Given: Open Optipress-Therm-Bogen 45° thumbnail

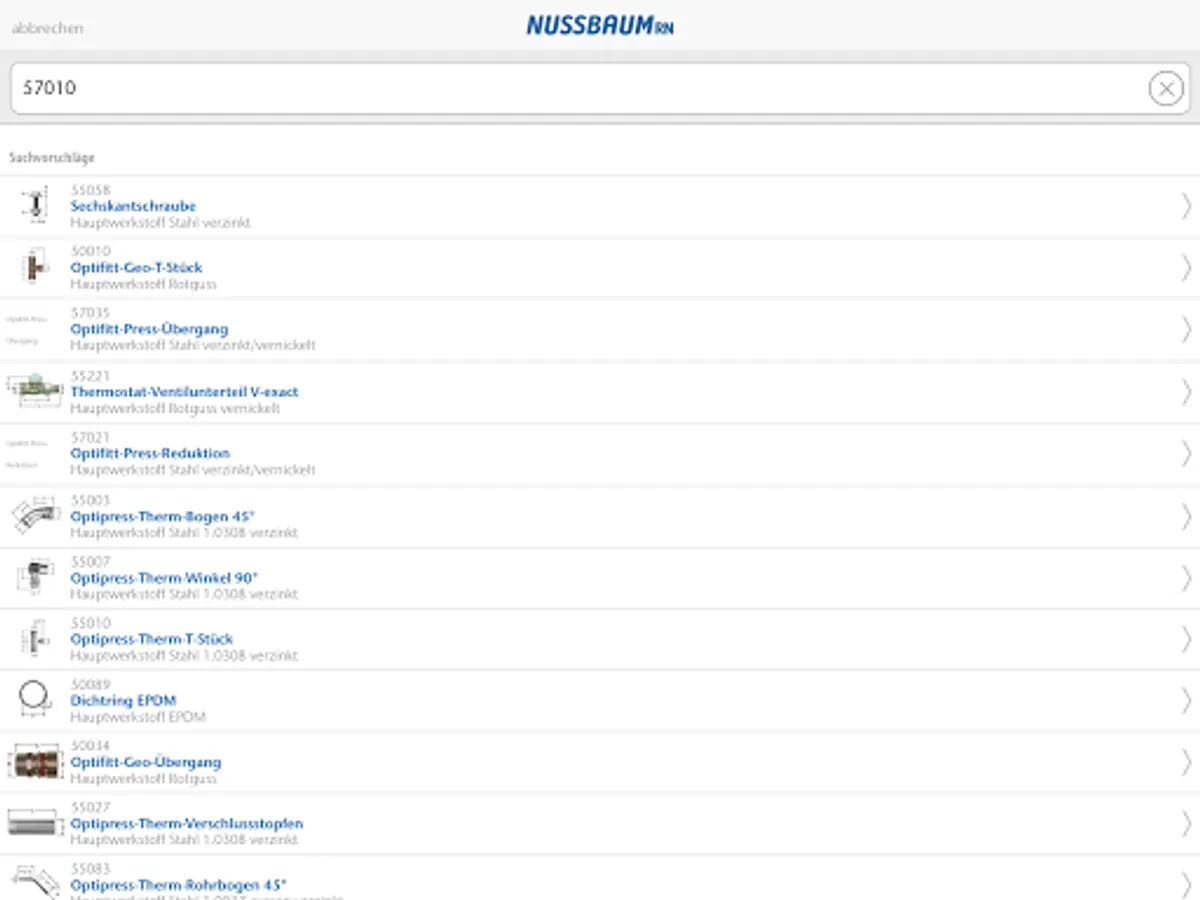Looking at the screenshot, I should click(x=35, y=516).
